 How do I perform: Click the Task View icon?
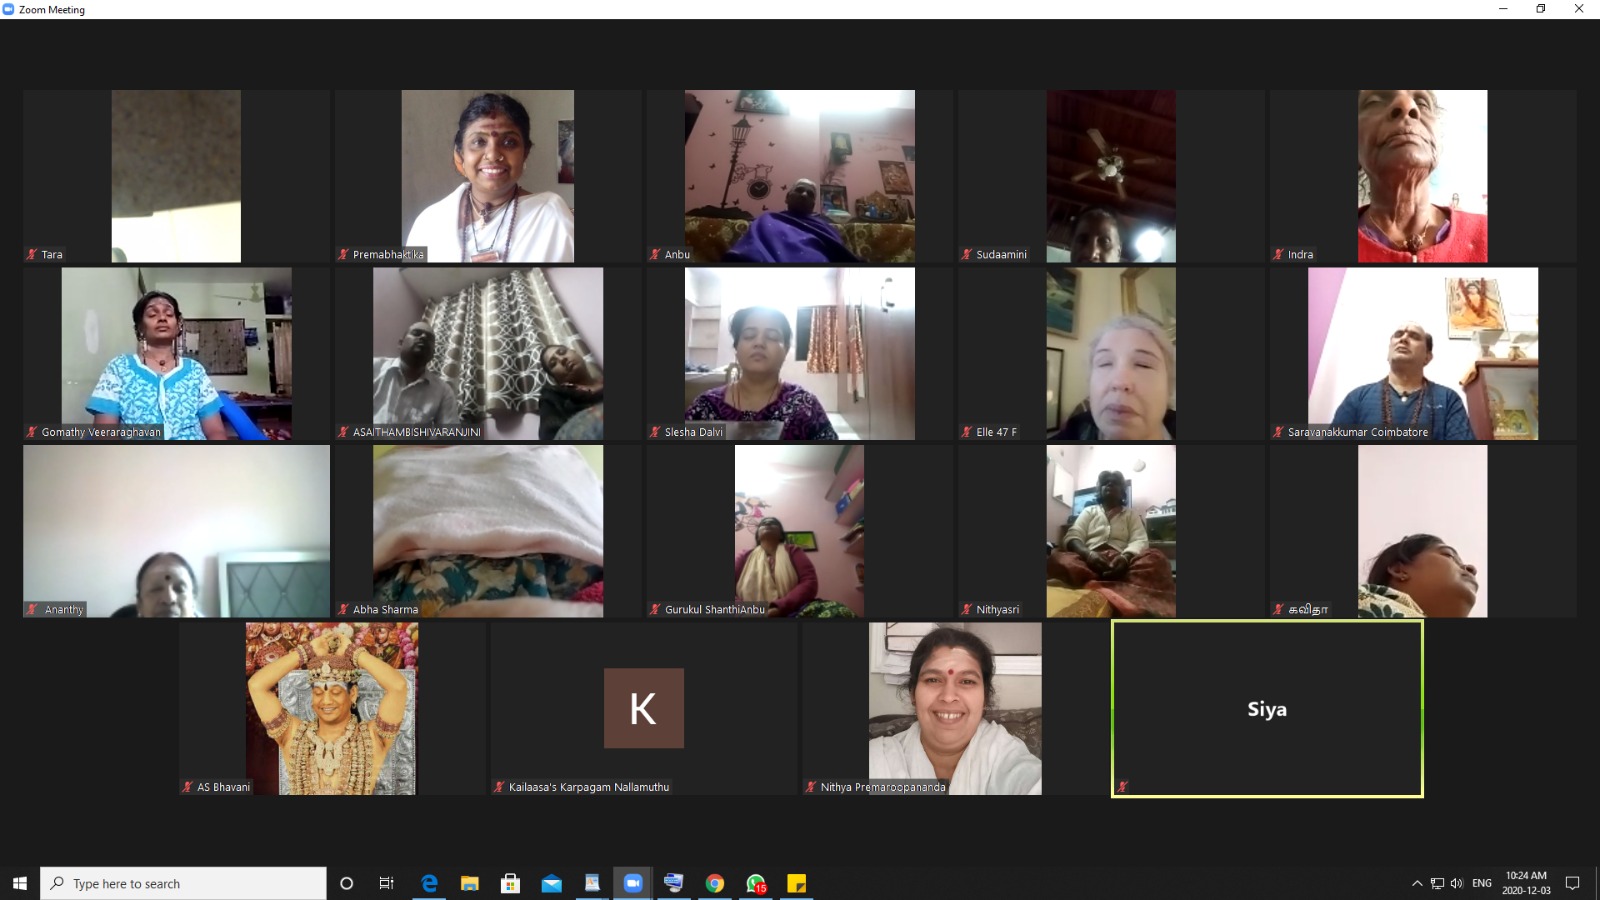(386, 883)
